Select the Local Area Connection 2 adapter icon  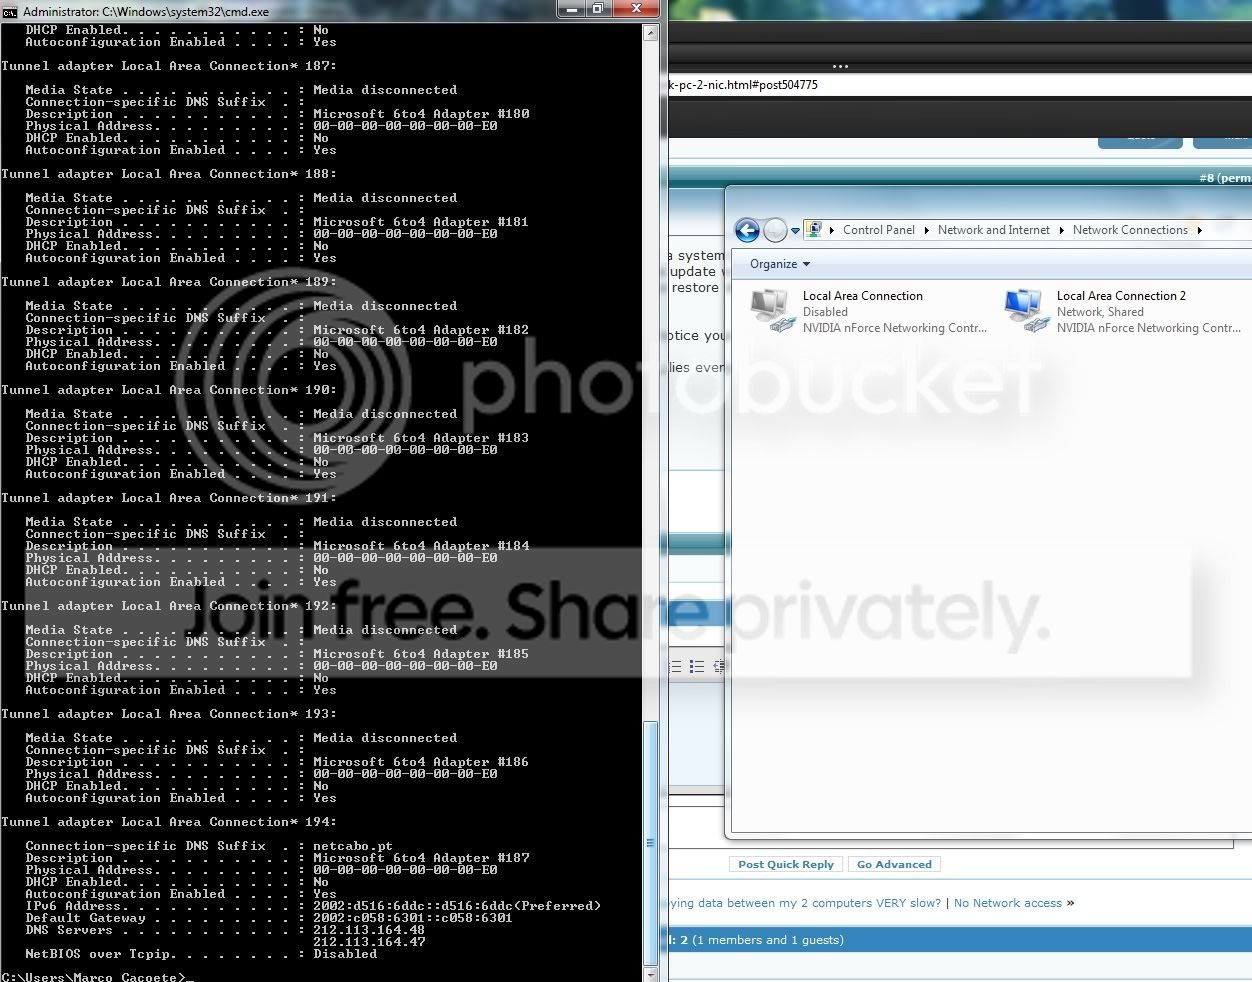(1027, 311)
